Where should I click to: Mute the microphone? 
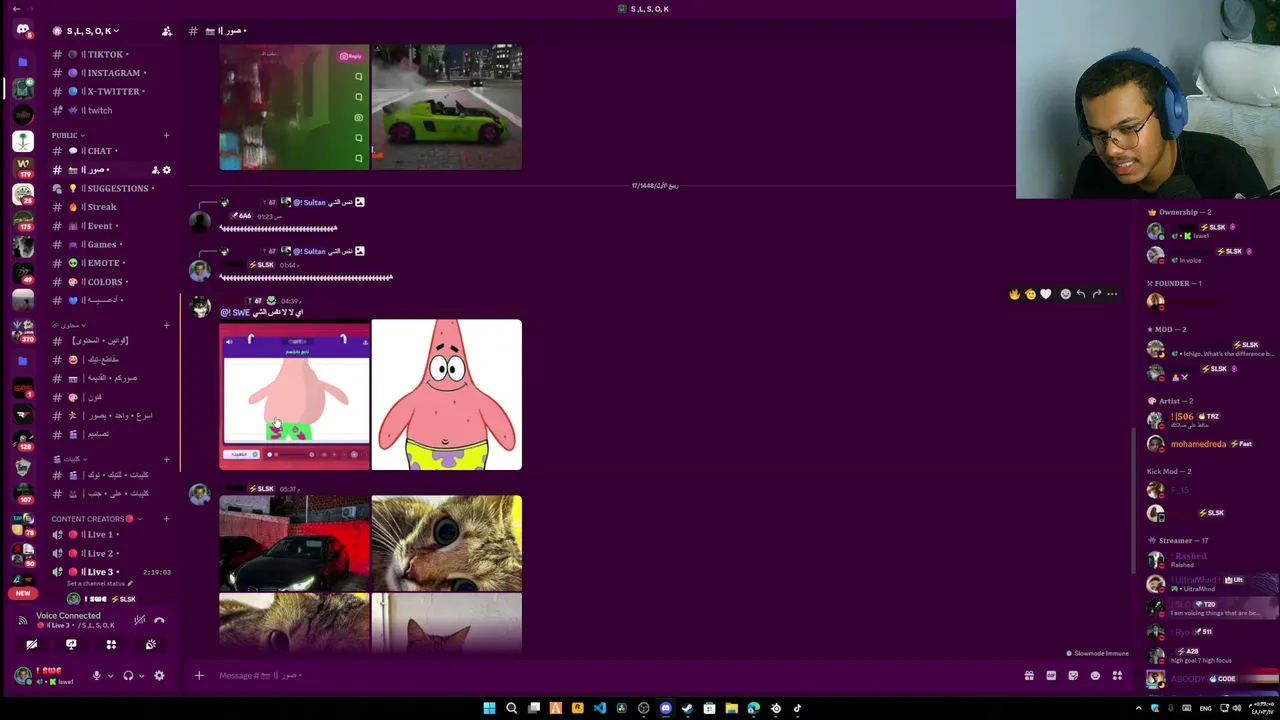(x=97, y=676)
